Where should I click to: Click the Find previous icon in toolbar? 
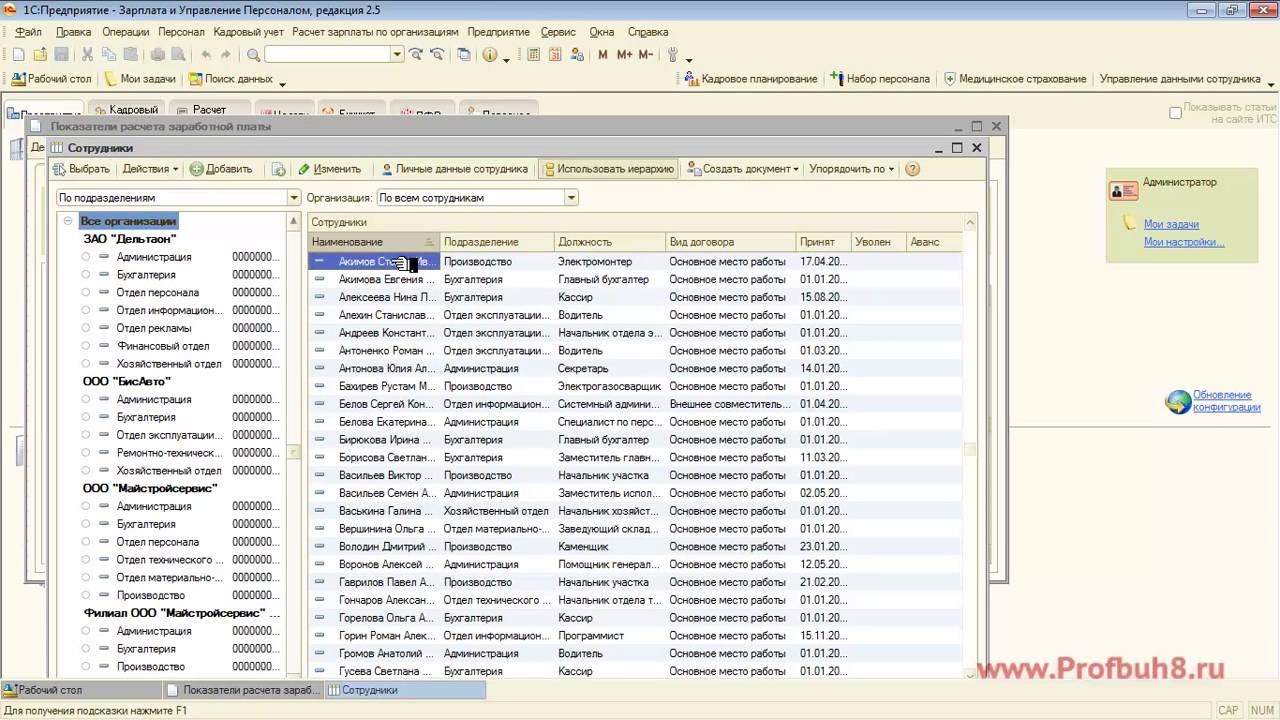point(437,55)
